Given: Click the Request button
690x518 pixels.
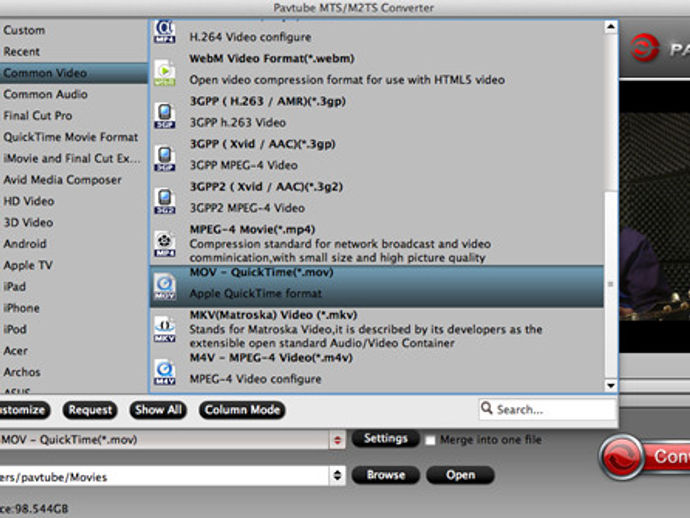Looking at the screenshot, I should point(90,410).
